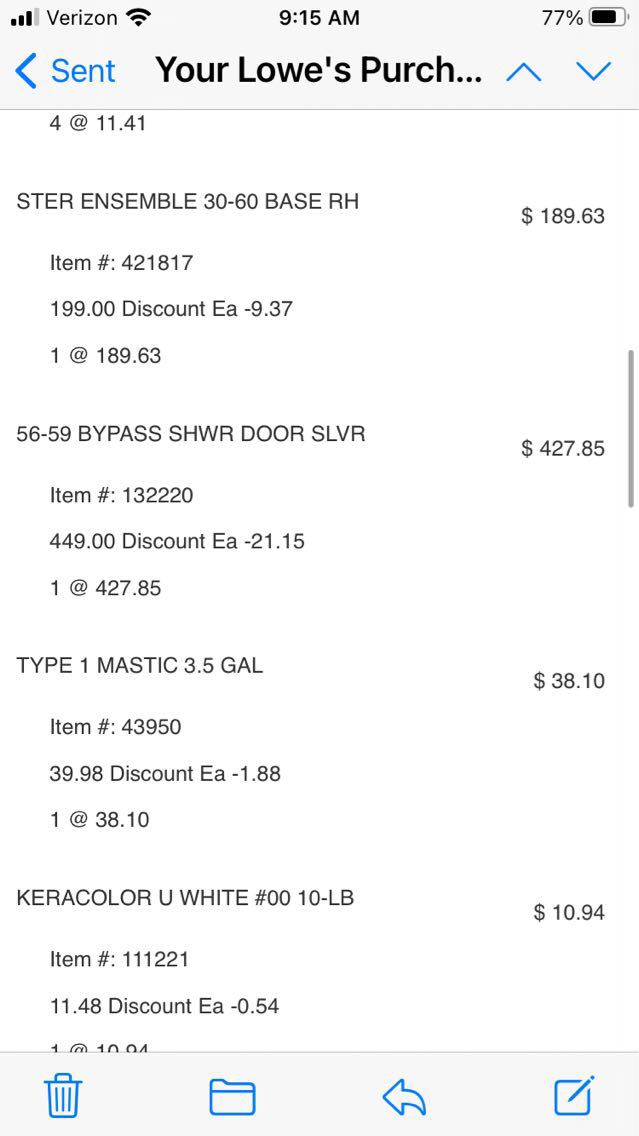Compose a new message
639x1136 pixels.
[575, 1095]
